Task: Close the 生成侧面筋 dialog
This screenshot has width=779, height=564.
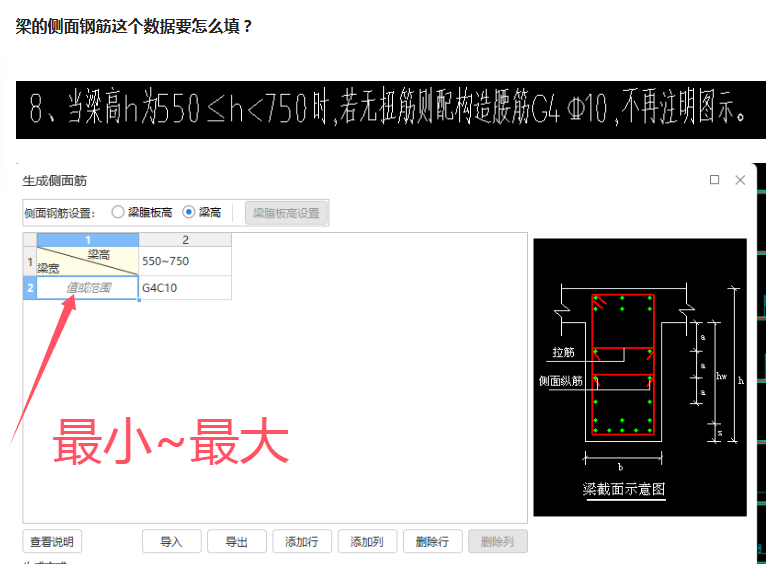Action: [740, 180]
